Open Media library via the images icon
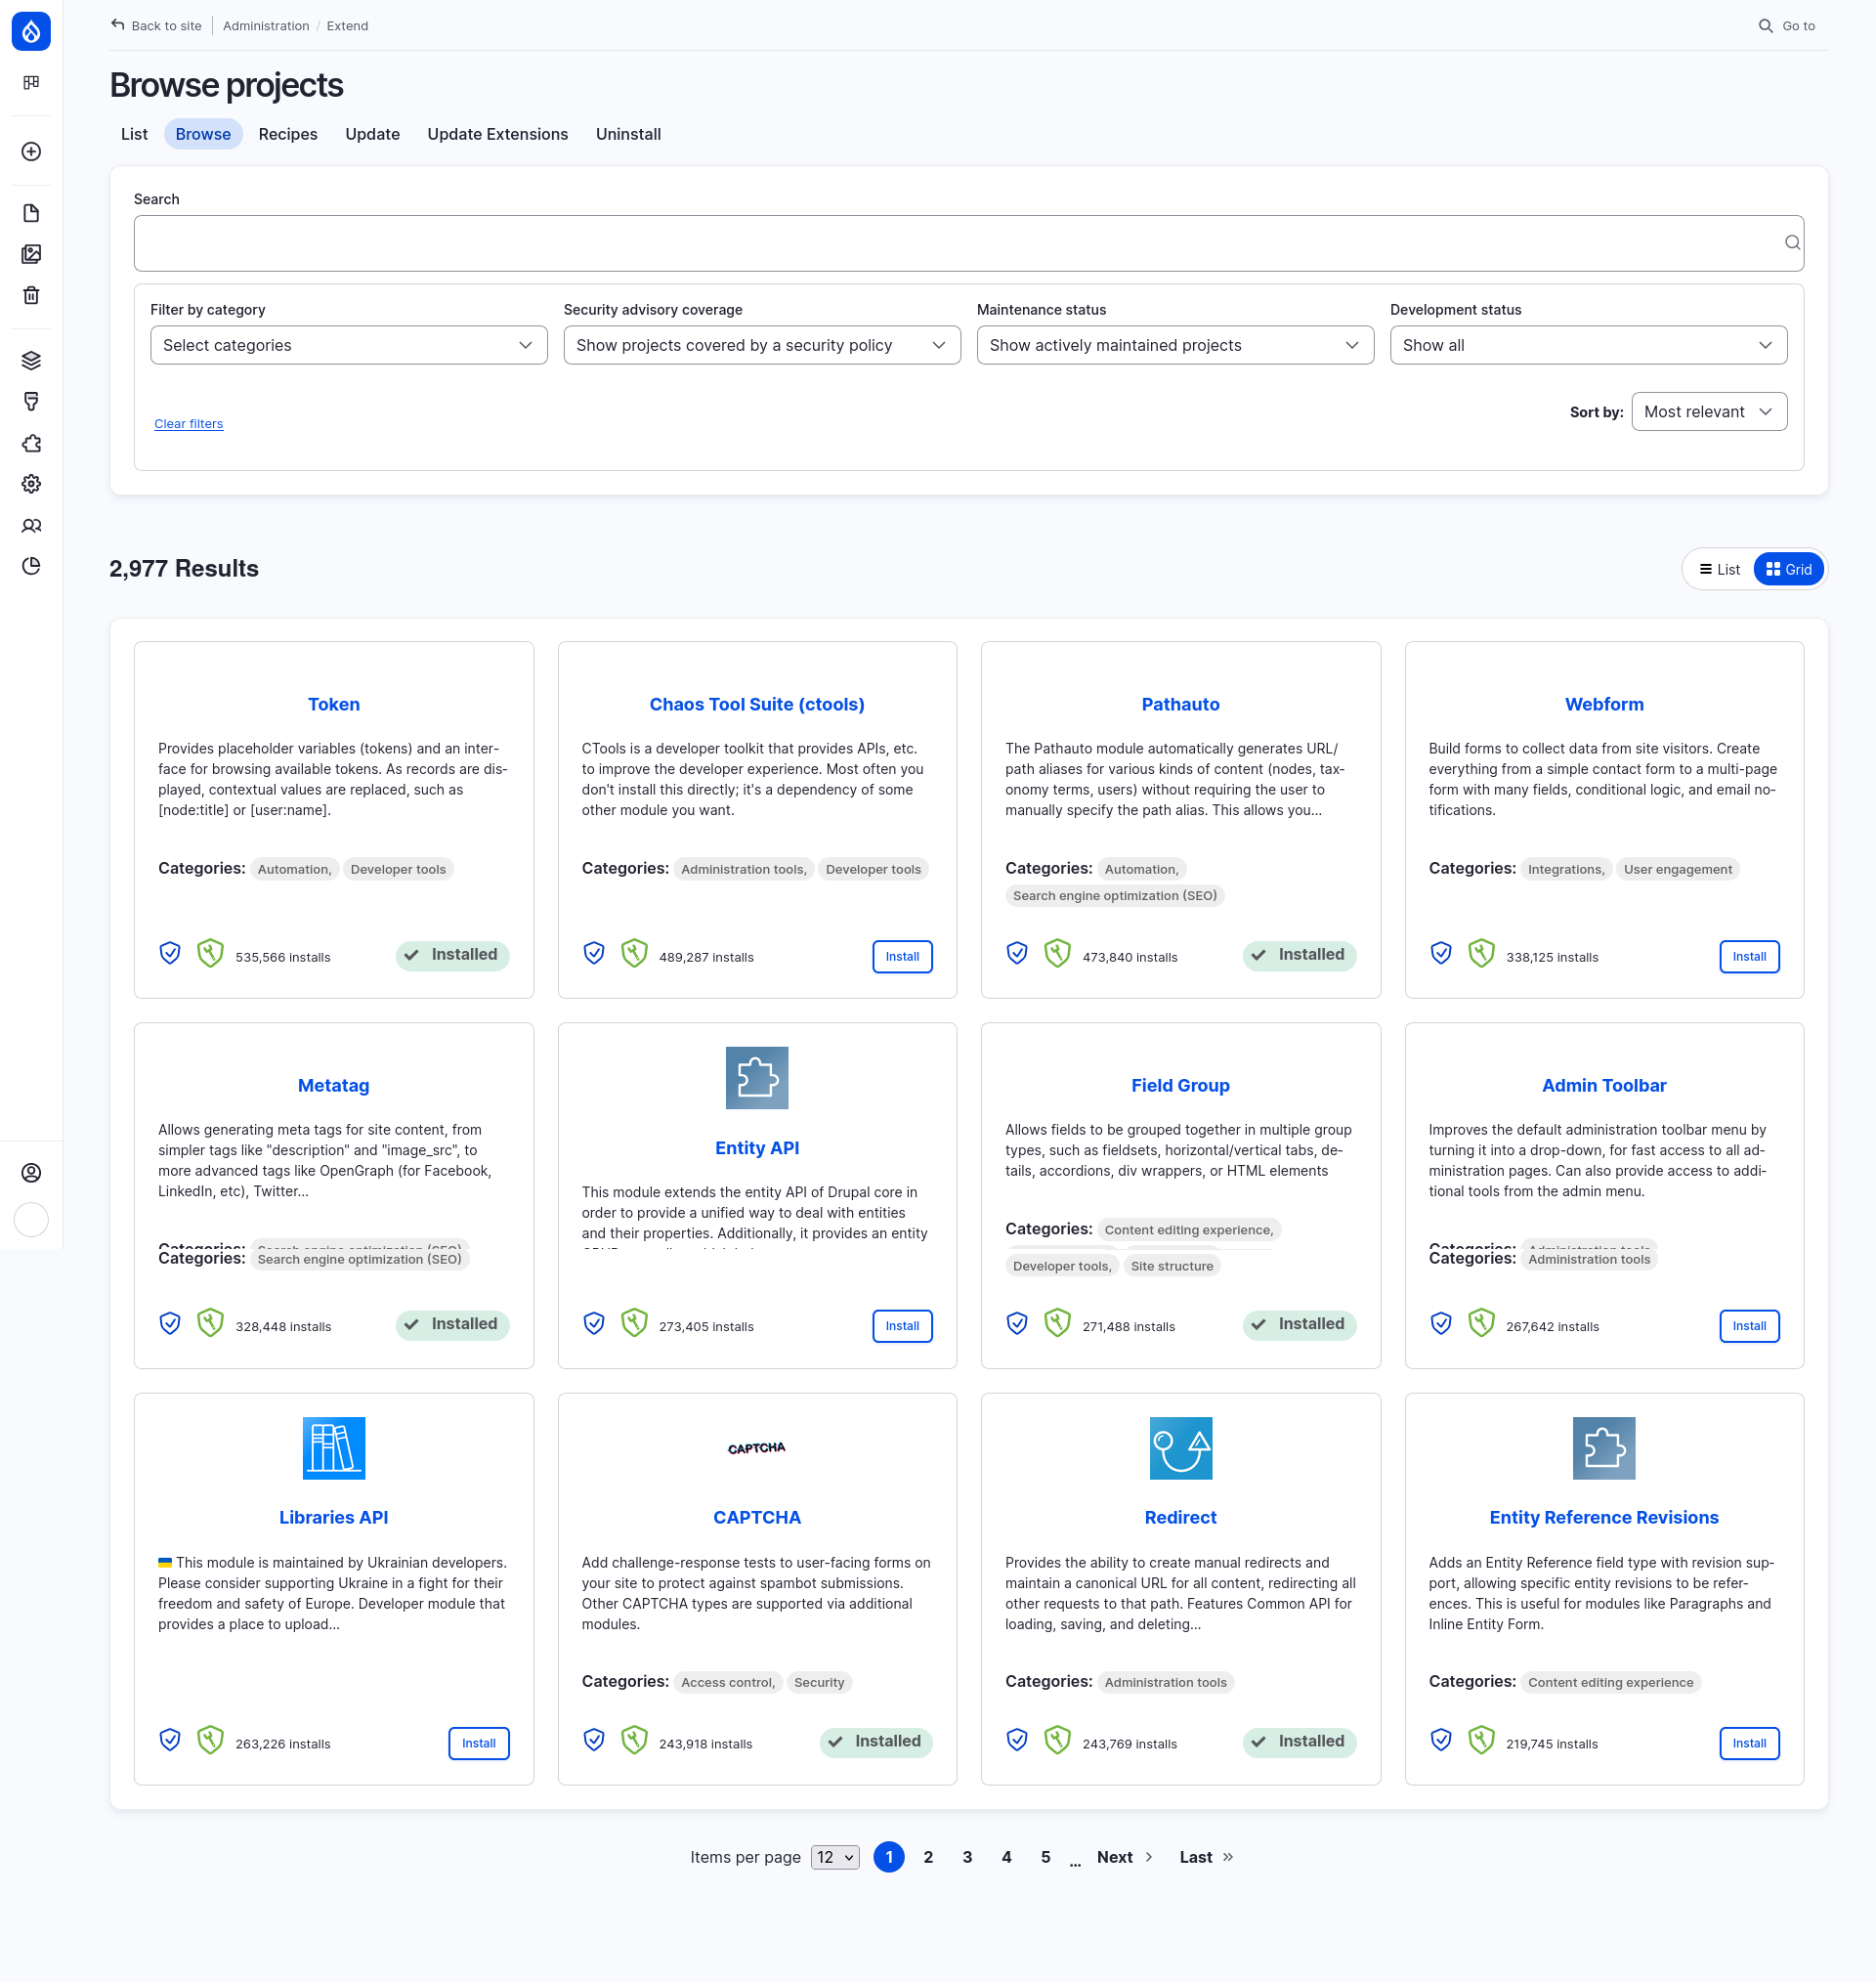 click(31, 254)
